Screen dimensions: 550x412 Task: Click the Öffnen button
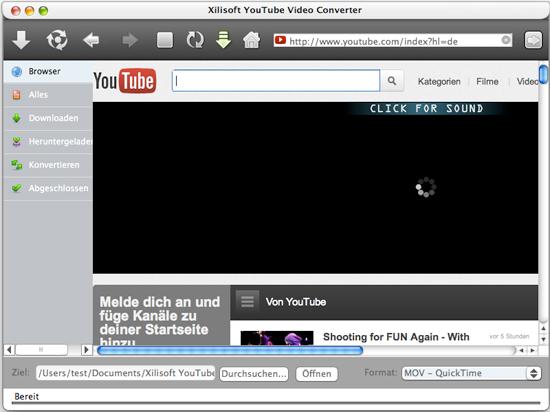click(317, 374)
